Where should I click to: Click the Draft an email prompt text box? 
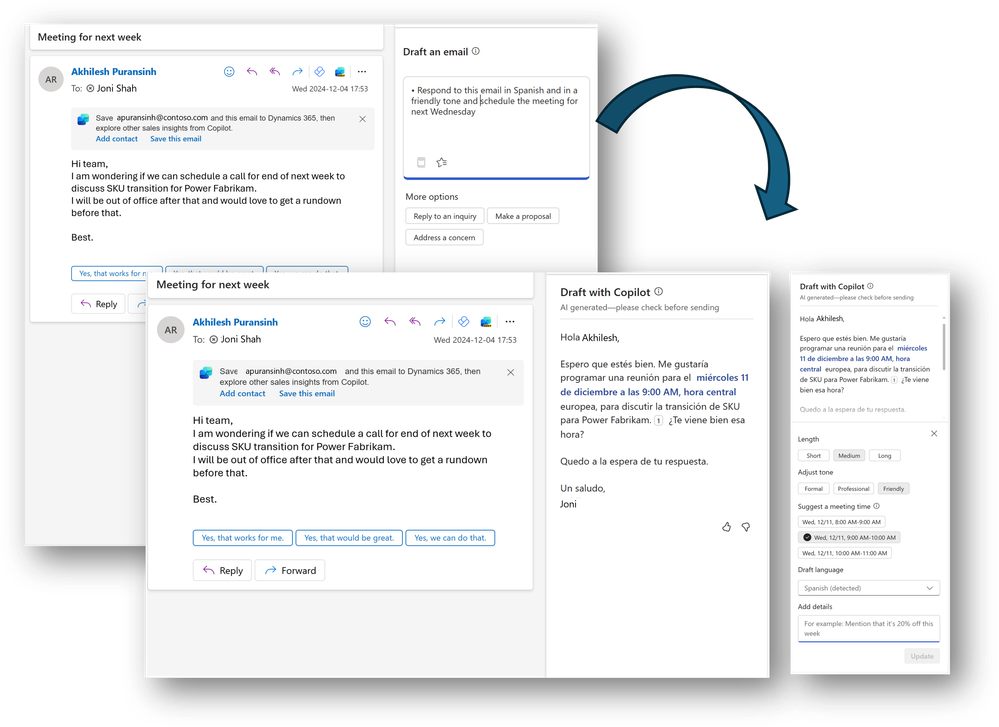[496, 127]
